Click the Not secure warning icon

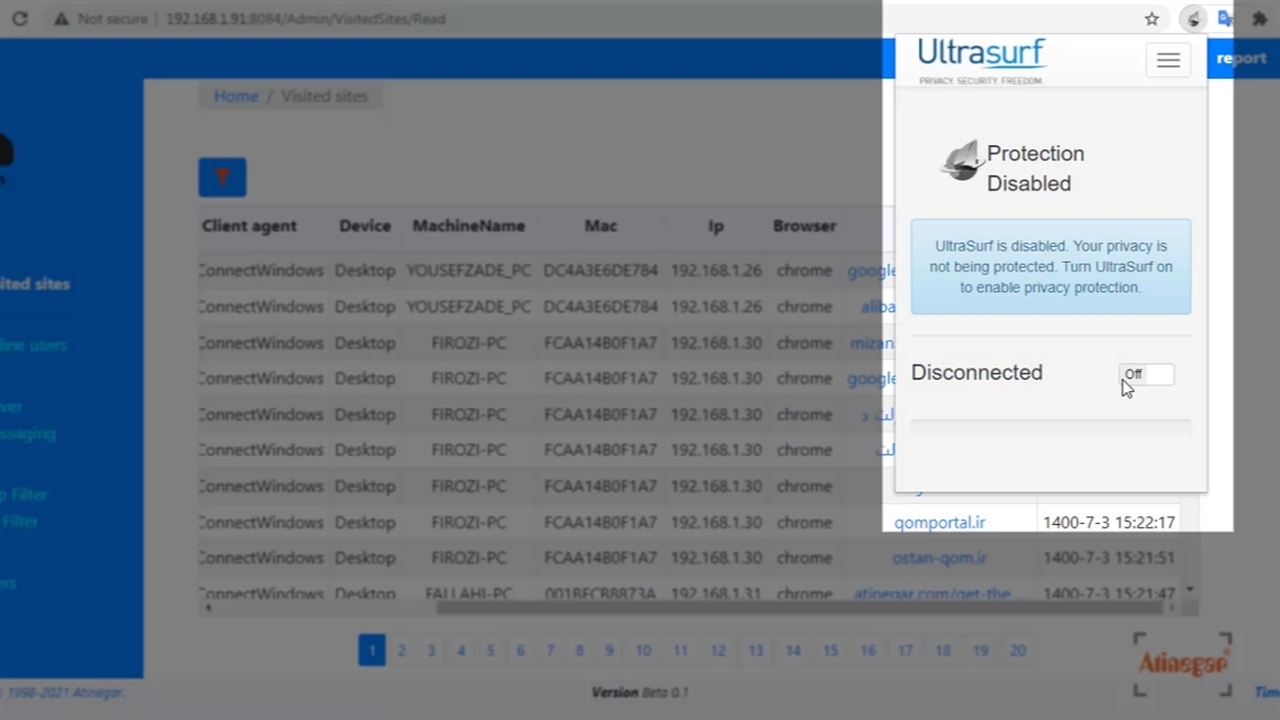[x=62, y=19]
